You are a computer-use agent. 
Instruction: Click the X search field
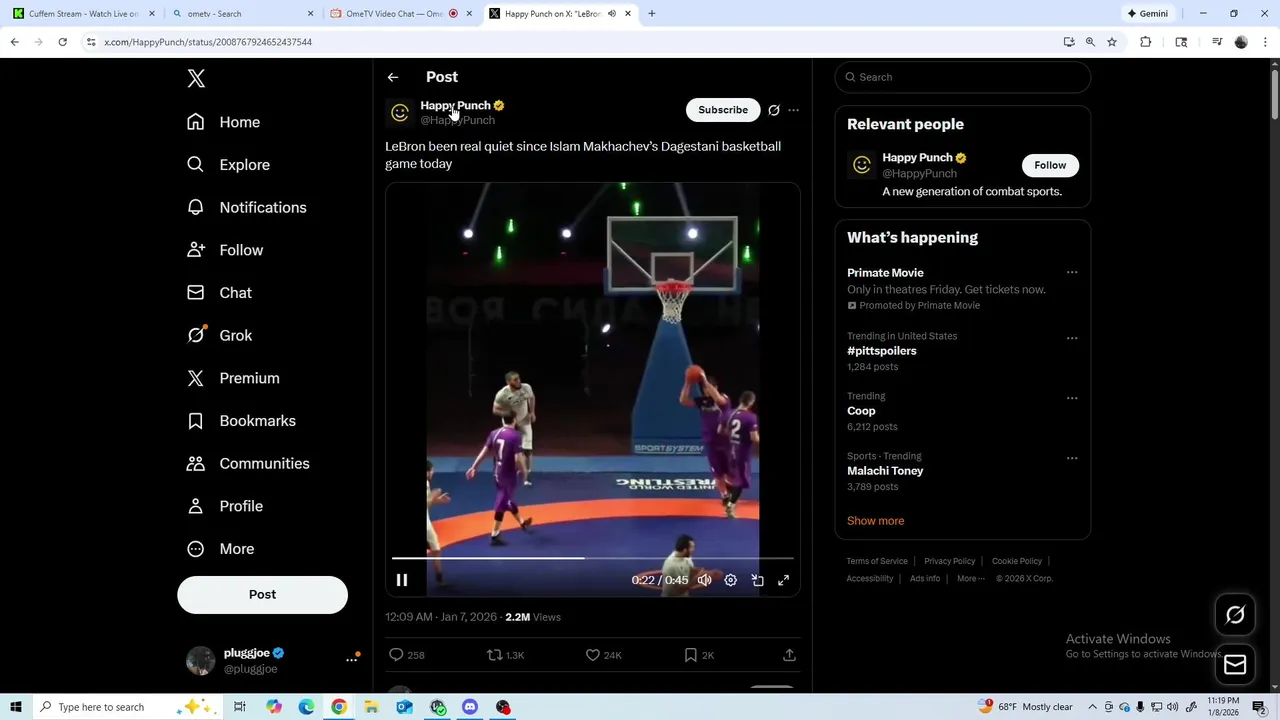962,77
